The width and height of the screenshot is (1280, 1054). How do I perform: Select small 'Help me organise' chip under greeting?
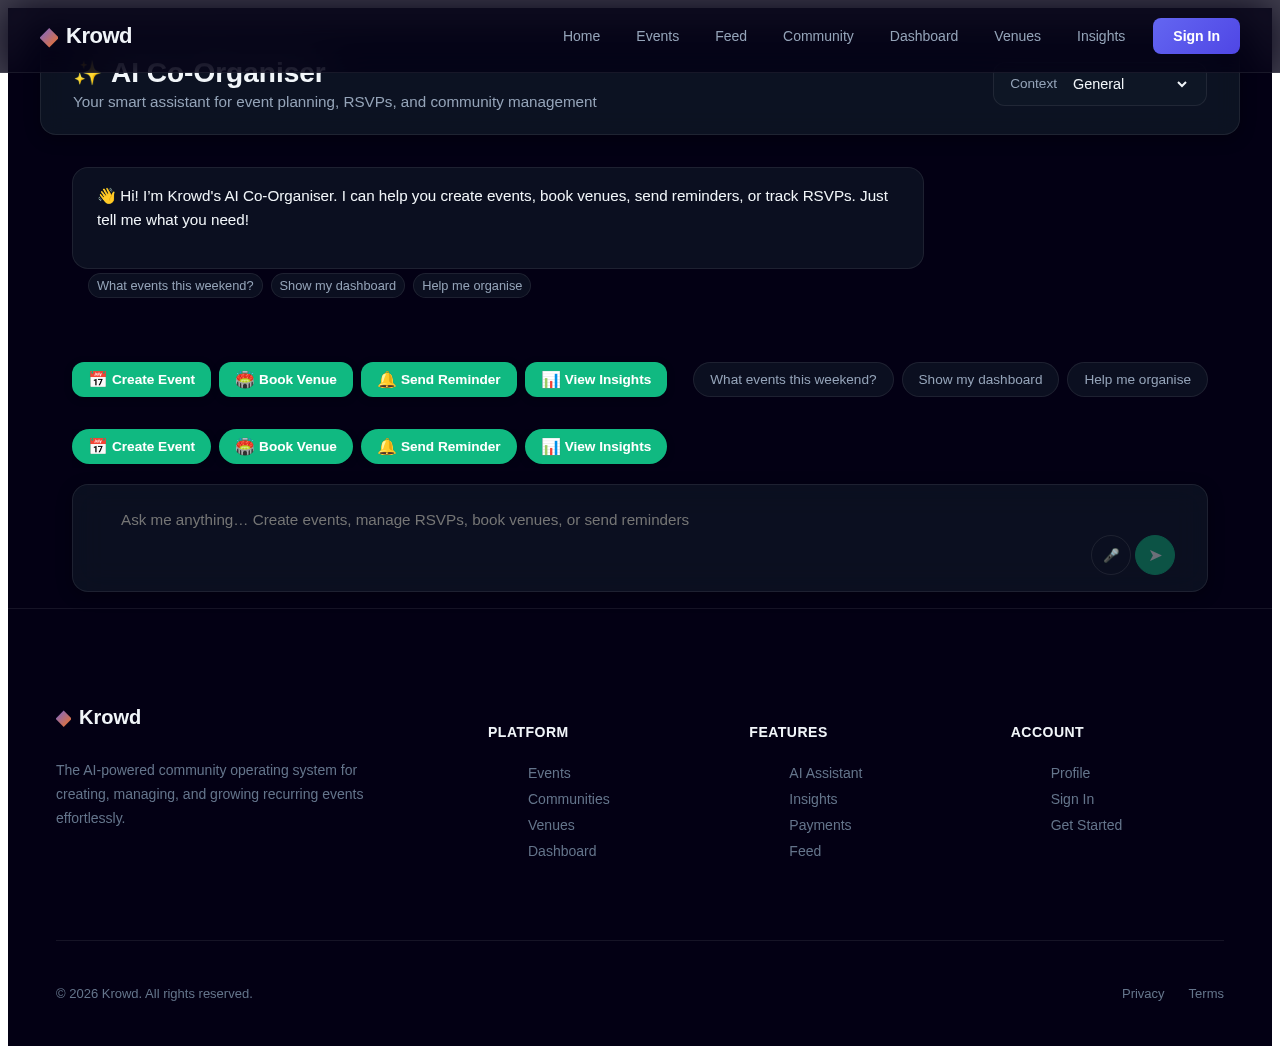click(472, 286)
